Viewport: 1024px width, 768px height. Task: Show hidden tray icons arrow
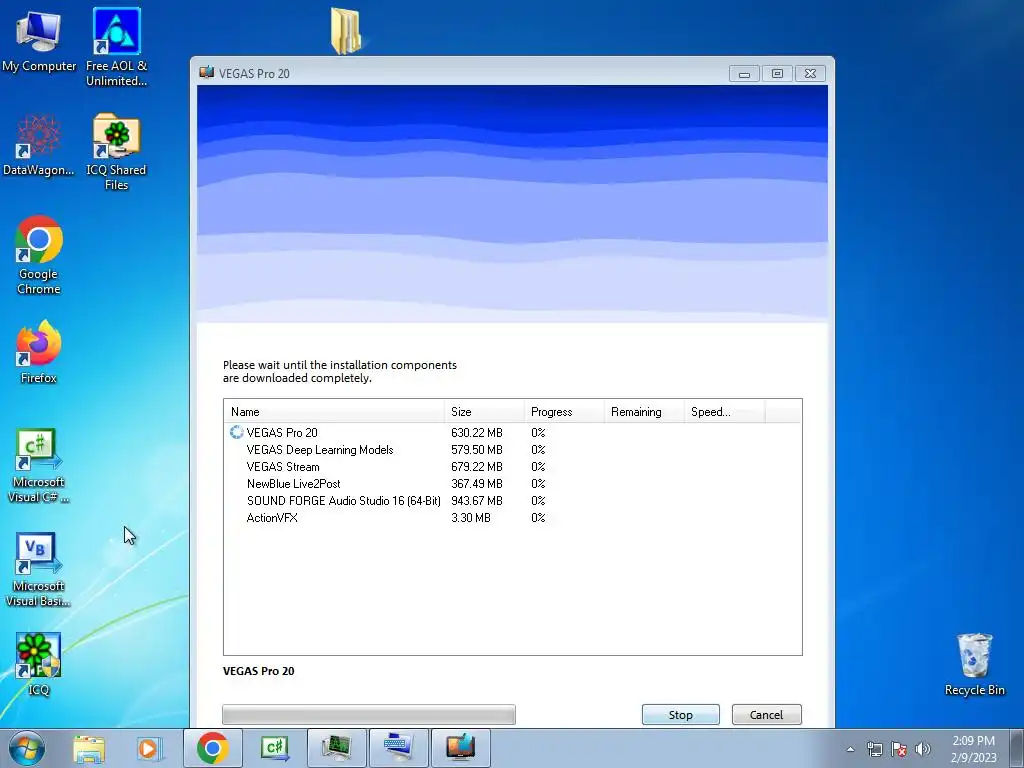850,749
